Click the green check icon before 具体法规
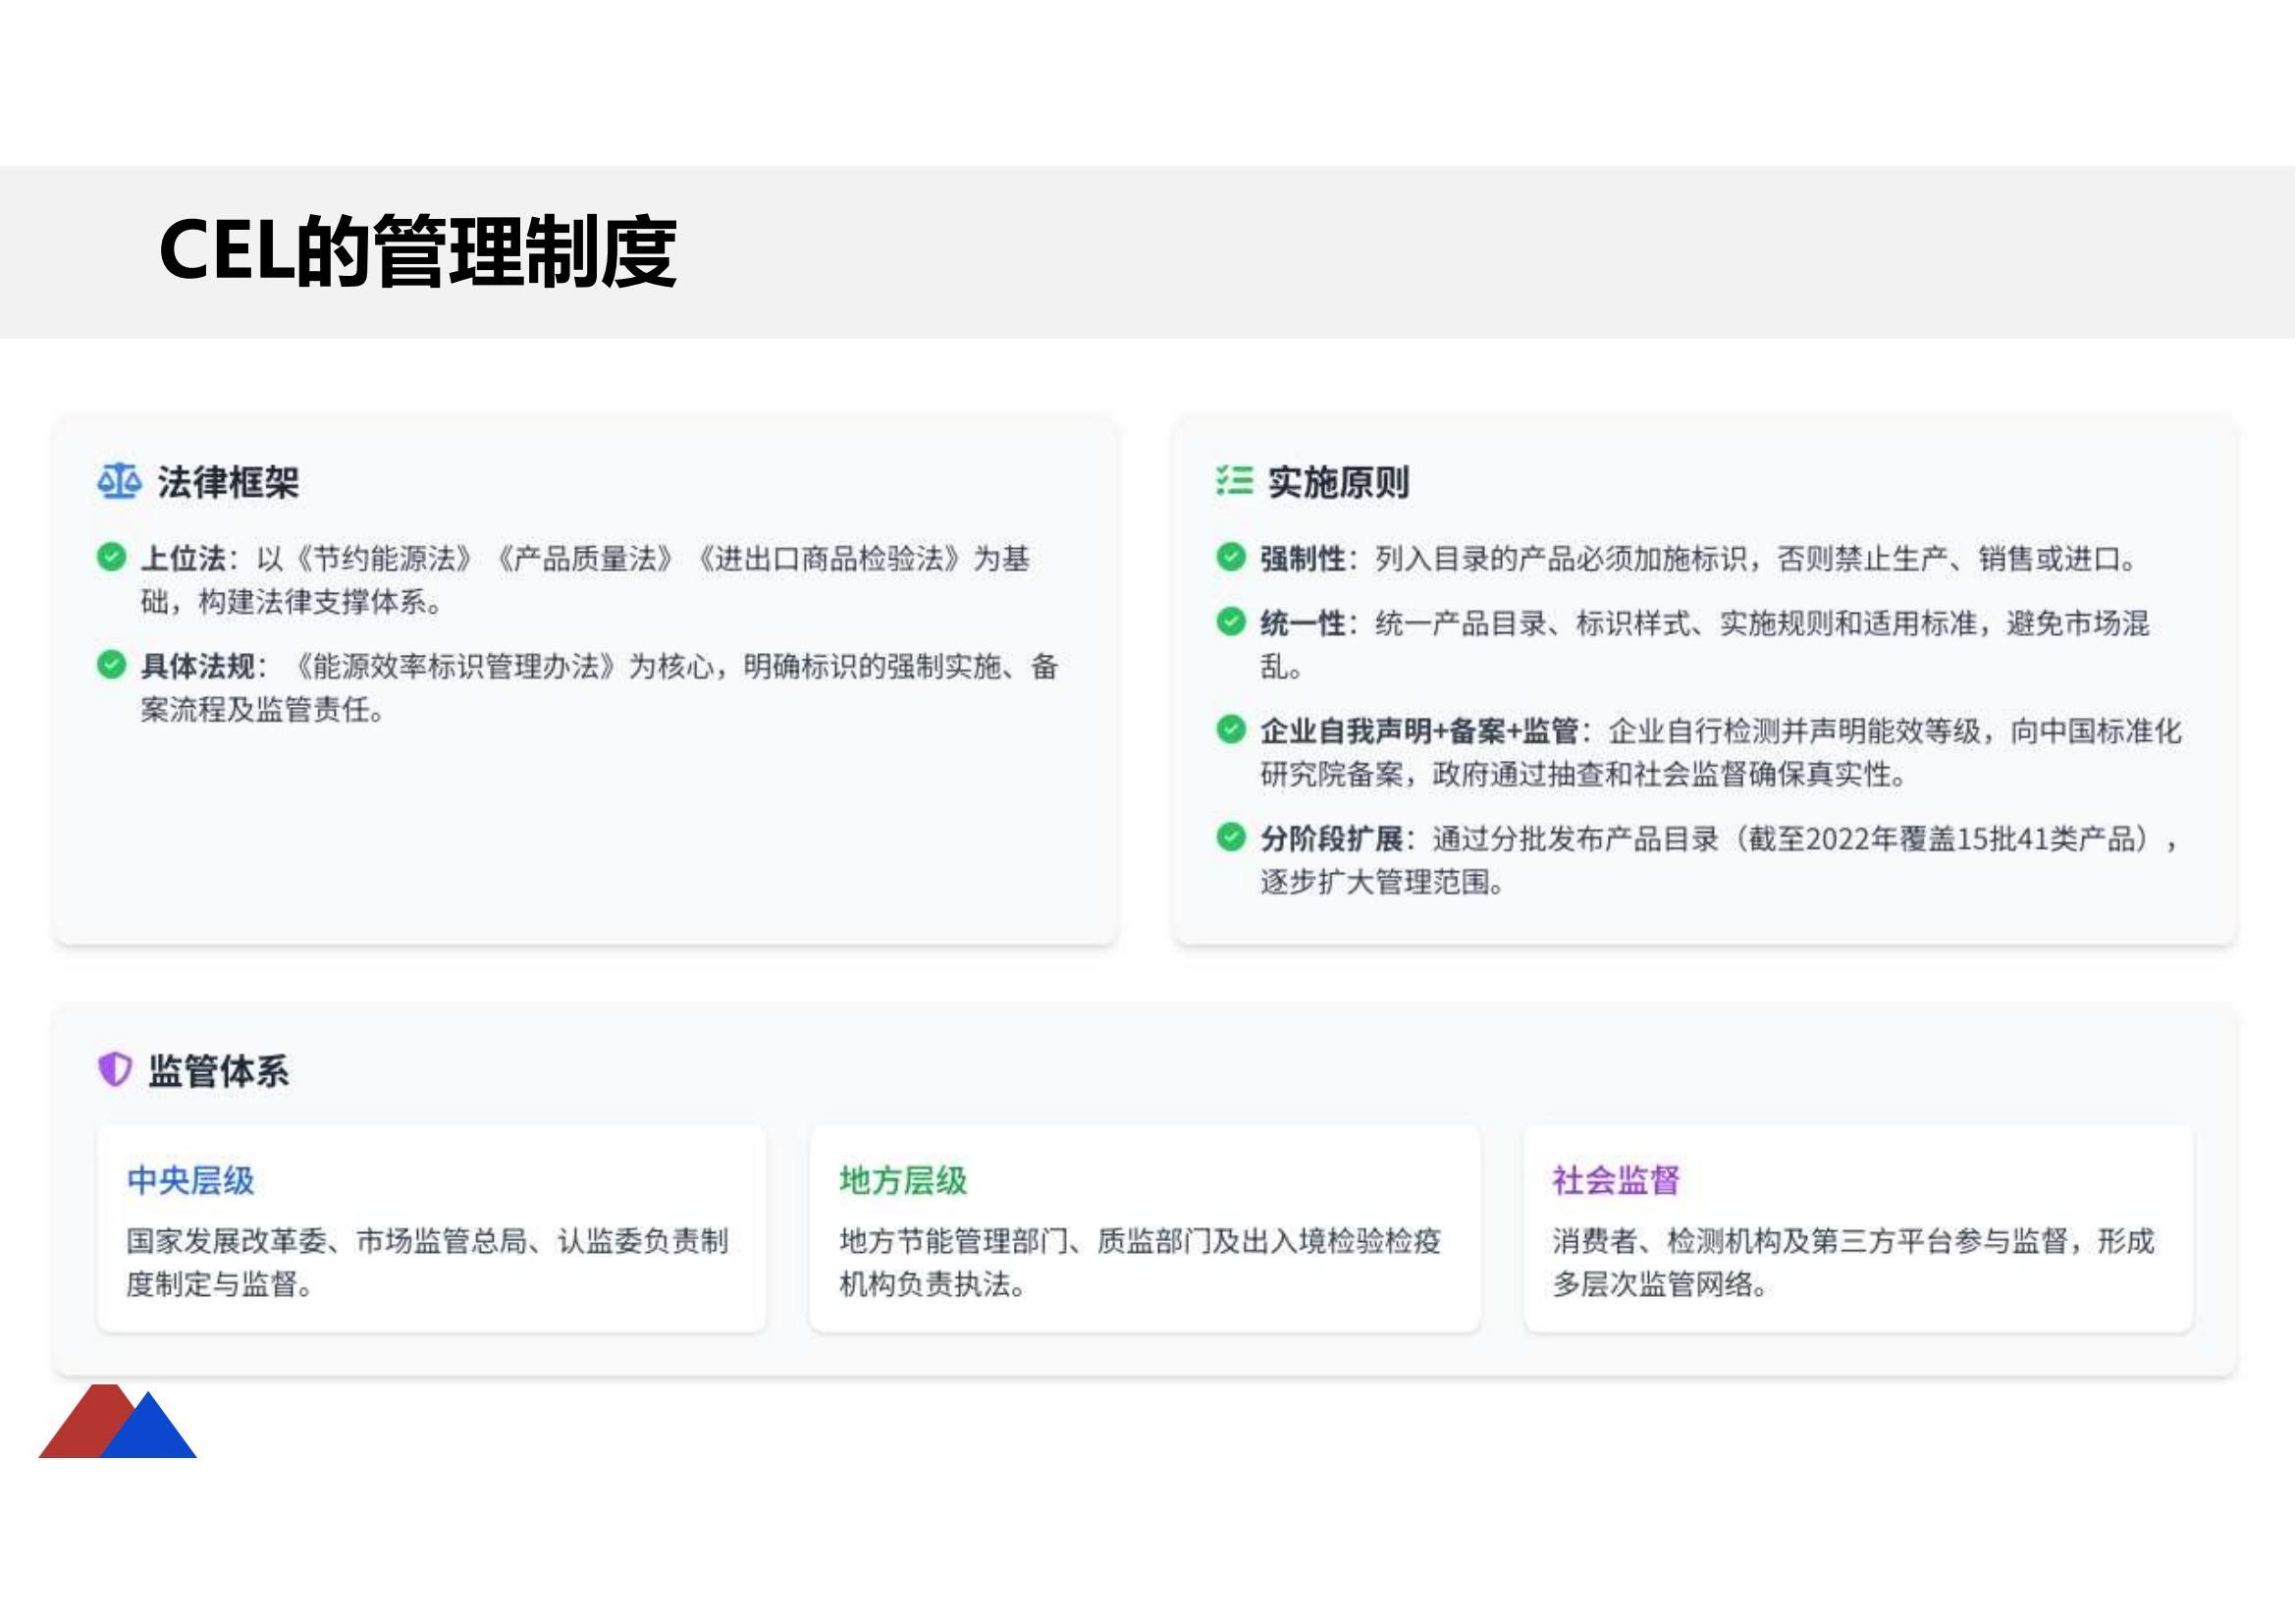Viewport: 2296px width, 1624px height. (x=112, y=664)
